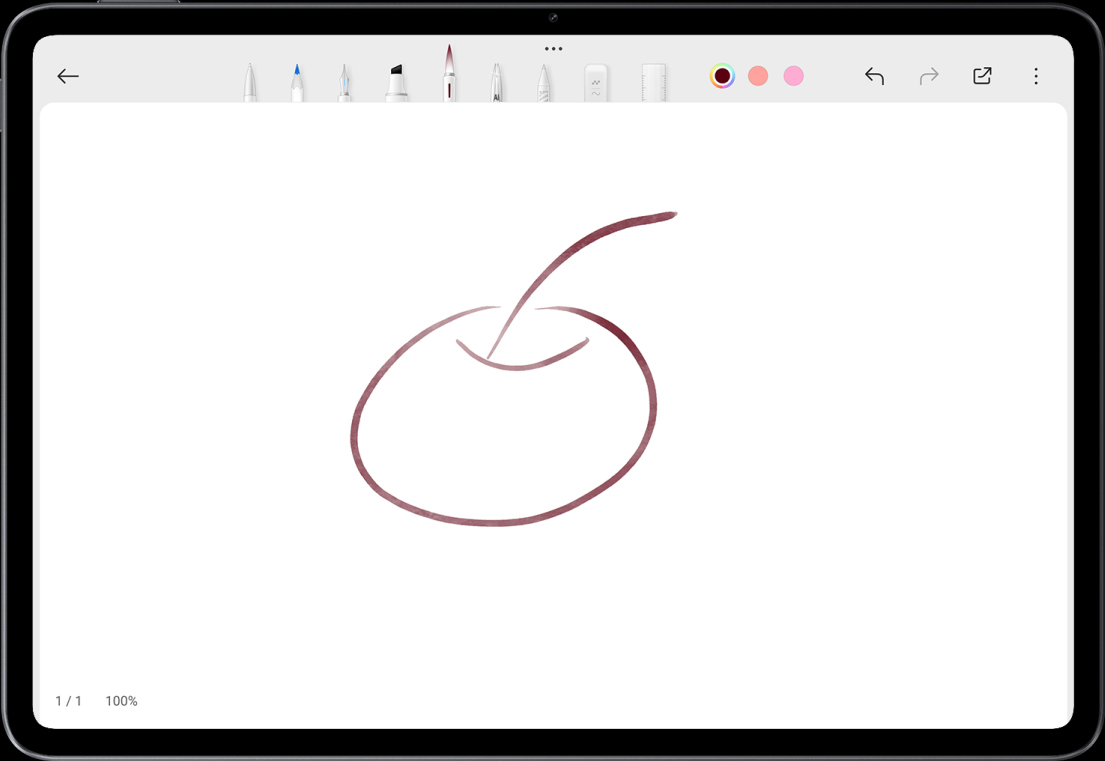
Task: Tap the 100% zoom level indicator
Action: pos(121,701)
